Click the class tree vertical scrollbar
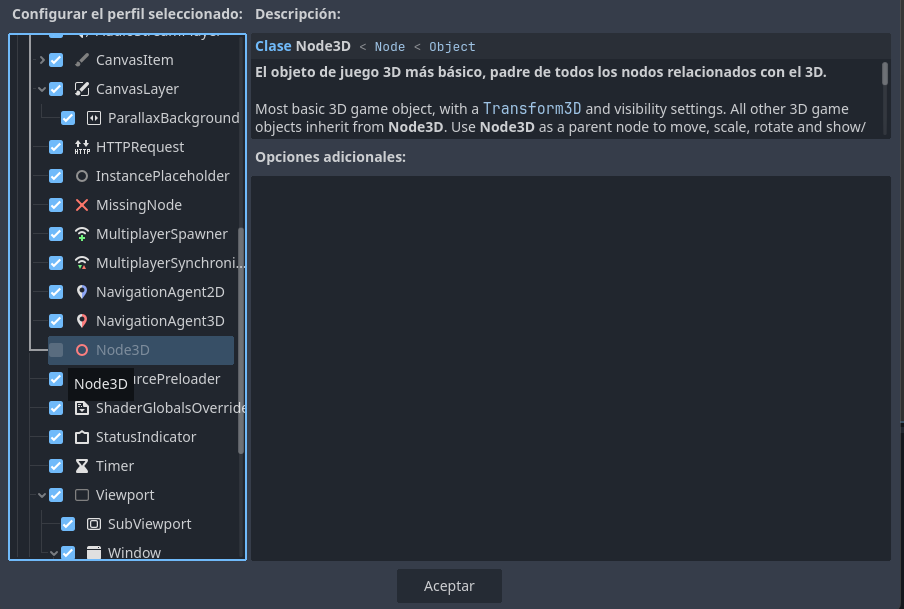Screen dimensions: 904x609 (x=241, y=340)
